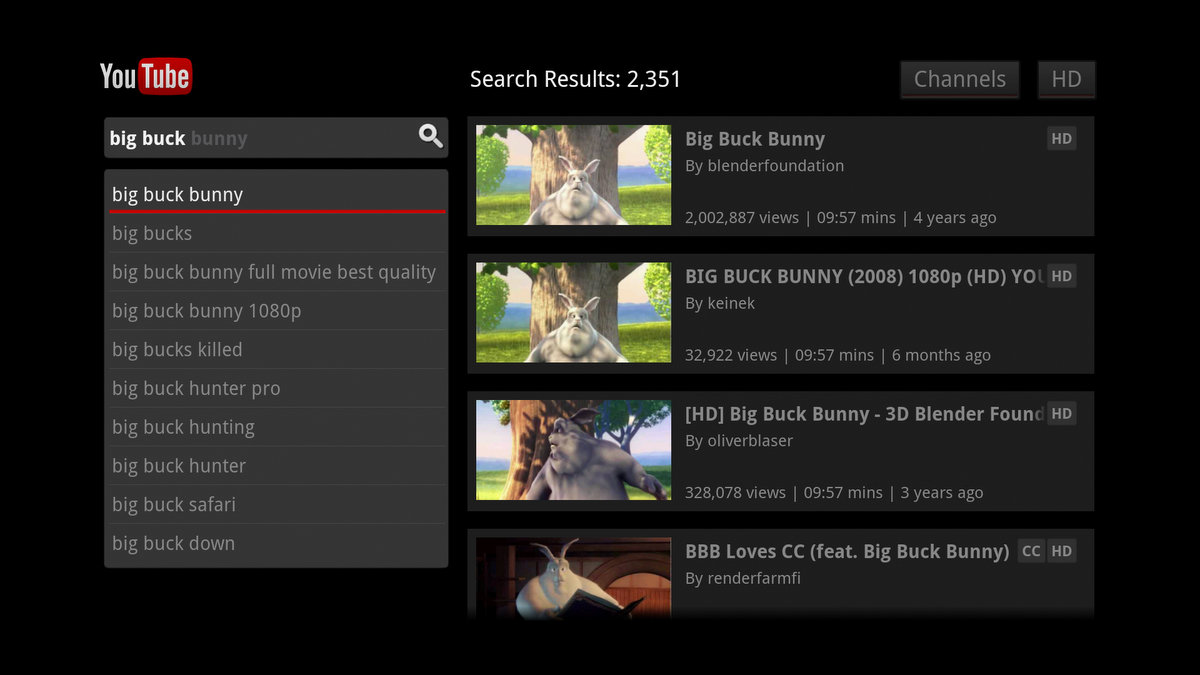The width and height of the screenshot is (1200, 675).
Task: Open "BIG BUCK BUNNY (2008) 1080p (HD)" title
Action: (864, 276)
